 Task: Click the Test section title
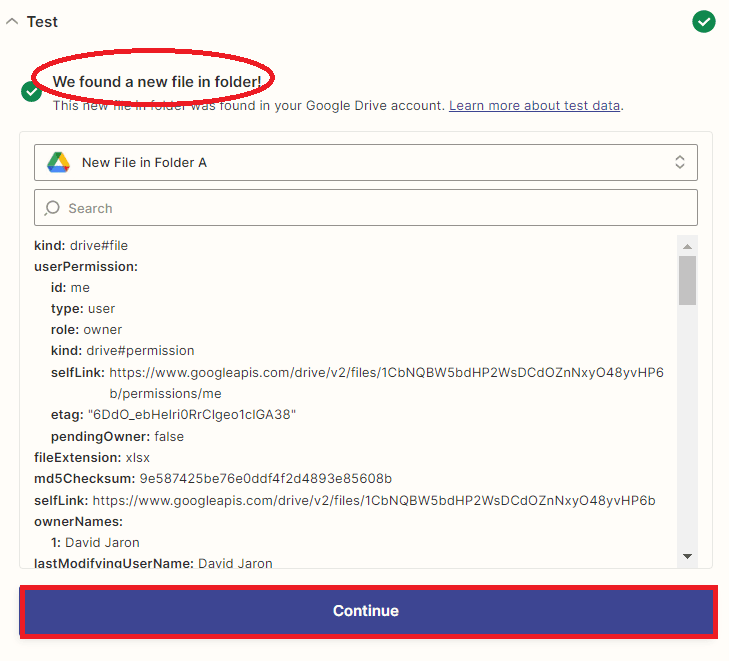[42, 22]
